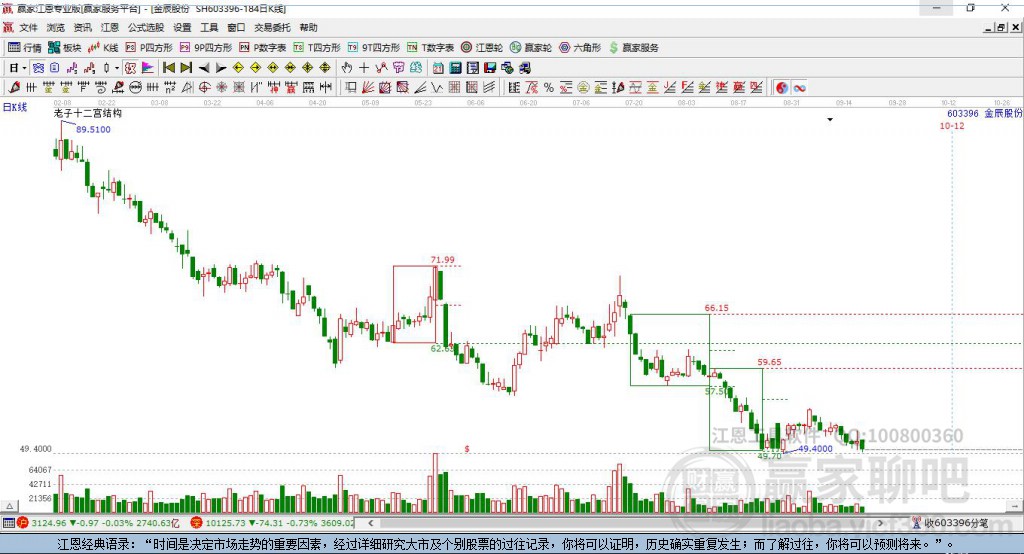Jump to last bar navigation icon
This screenshot has height=554, width=1024.
coord(186,68)
